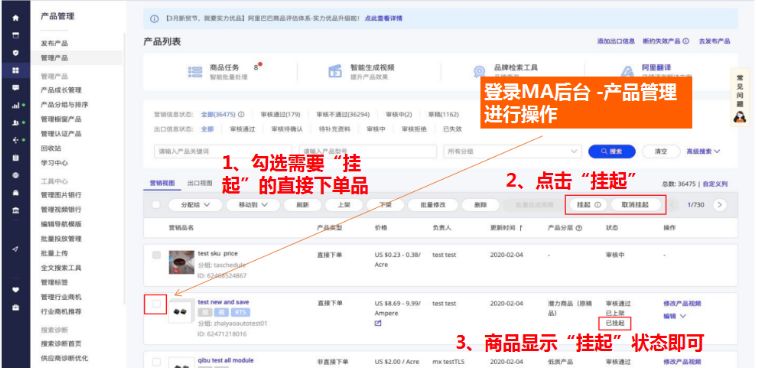This screenshot has width=757, height=380.
Task: Click the 商品任务 list icon
Action: click(195, 72)
